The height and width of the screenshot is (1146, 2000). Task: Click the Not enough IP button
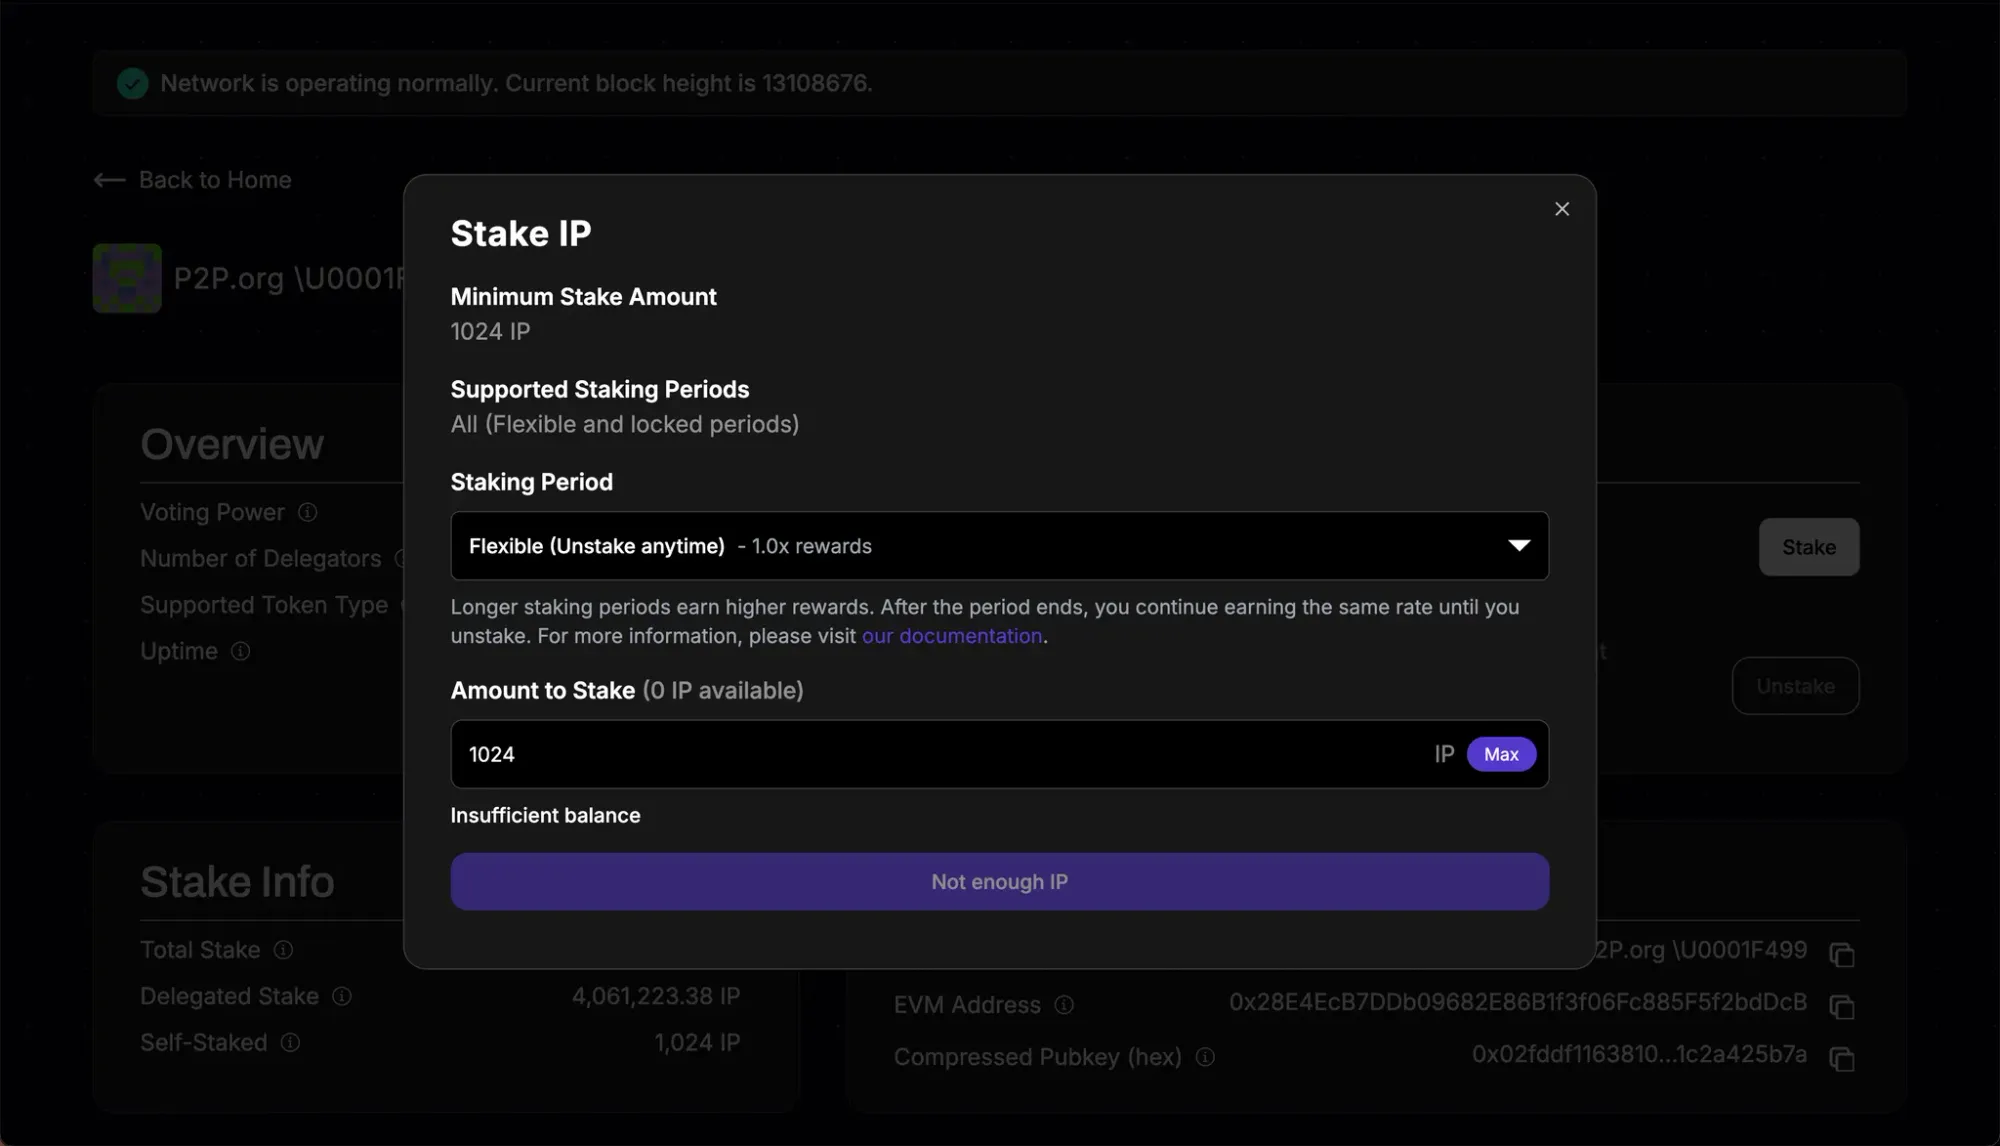[999, 882]
